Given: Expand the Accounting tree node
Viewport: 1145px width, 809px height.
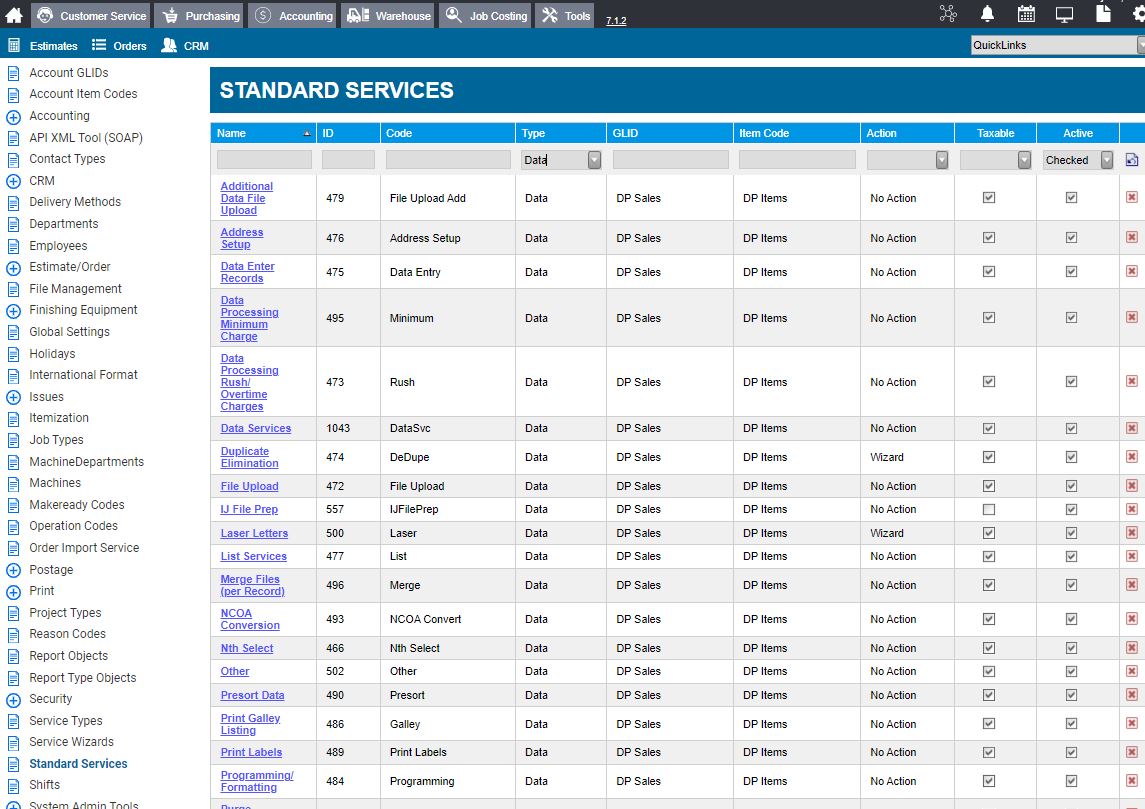Looking at the screenshot, I should 13,117.
